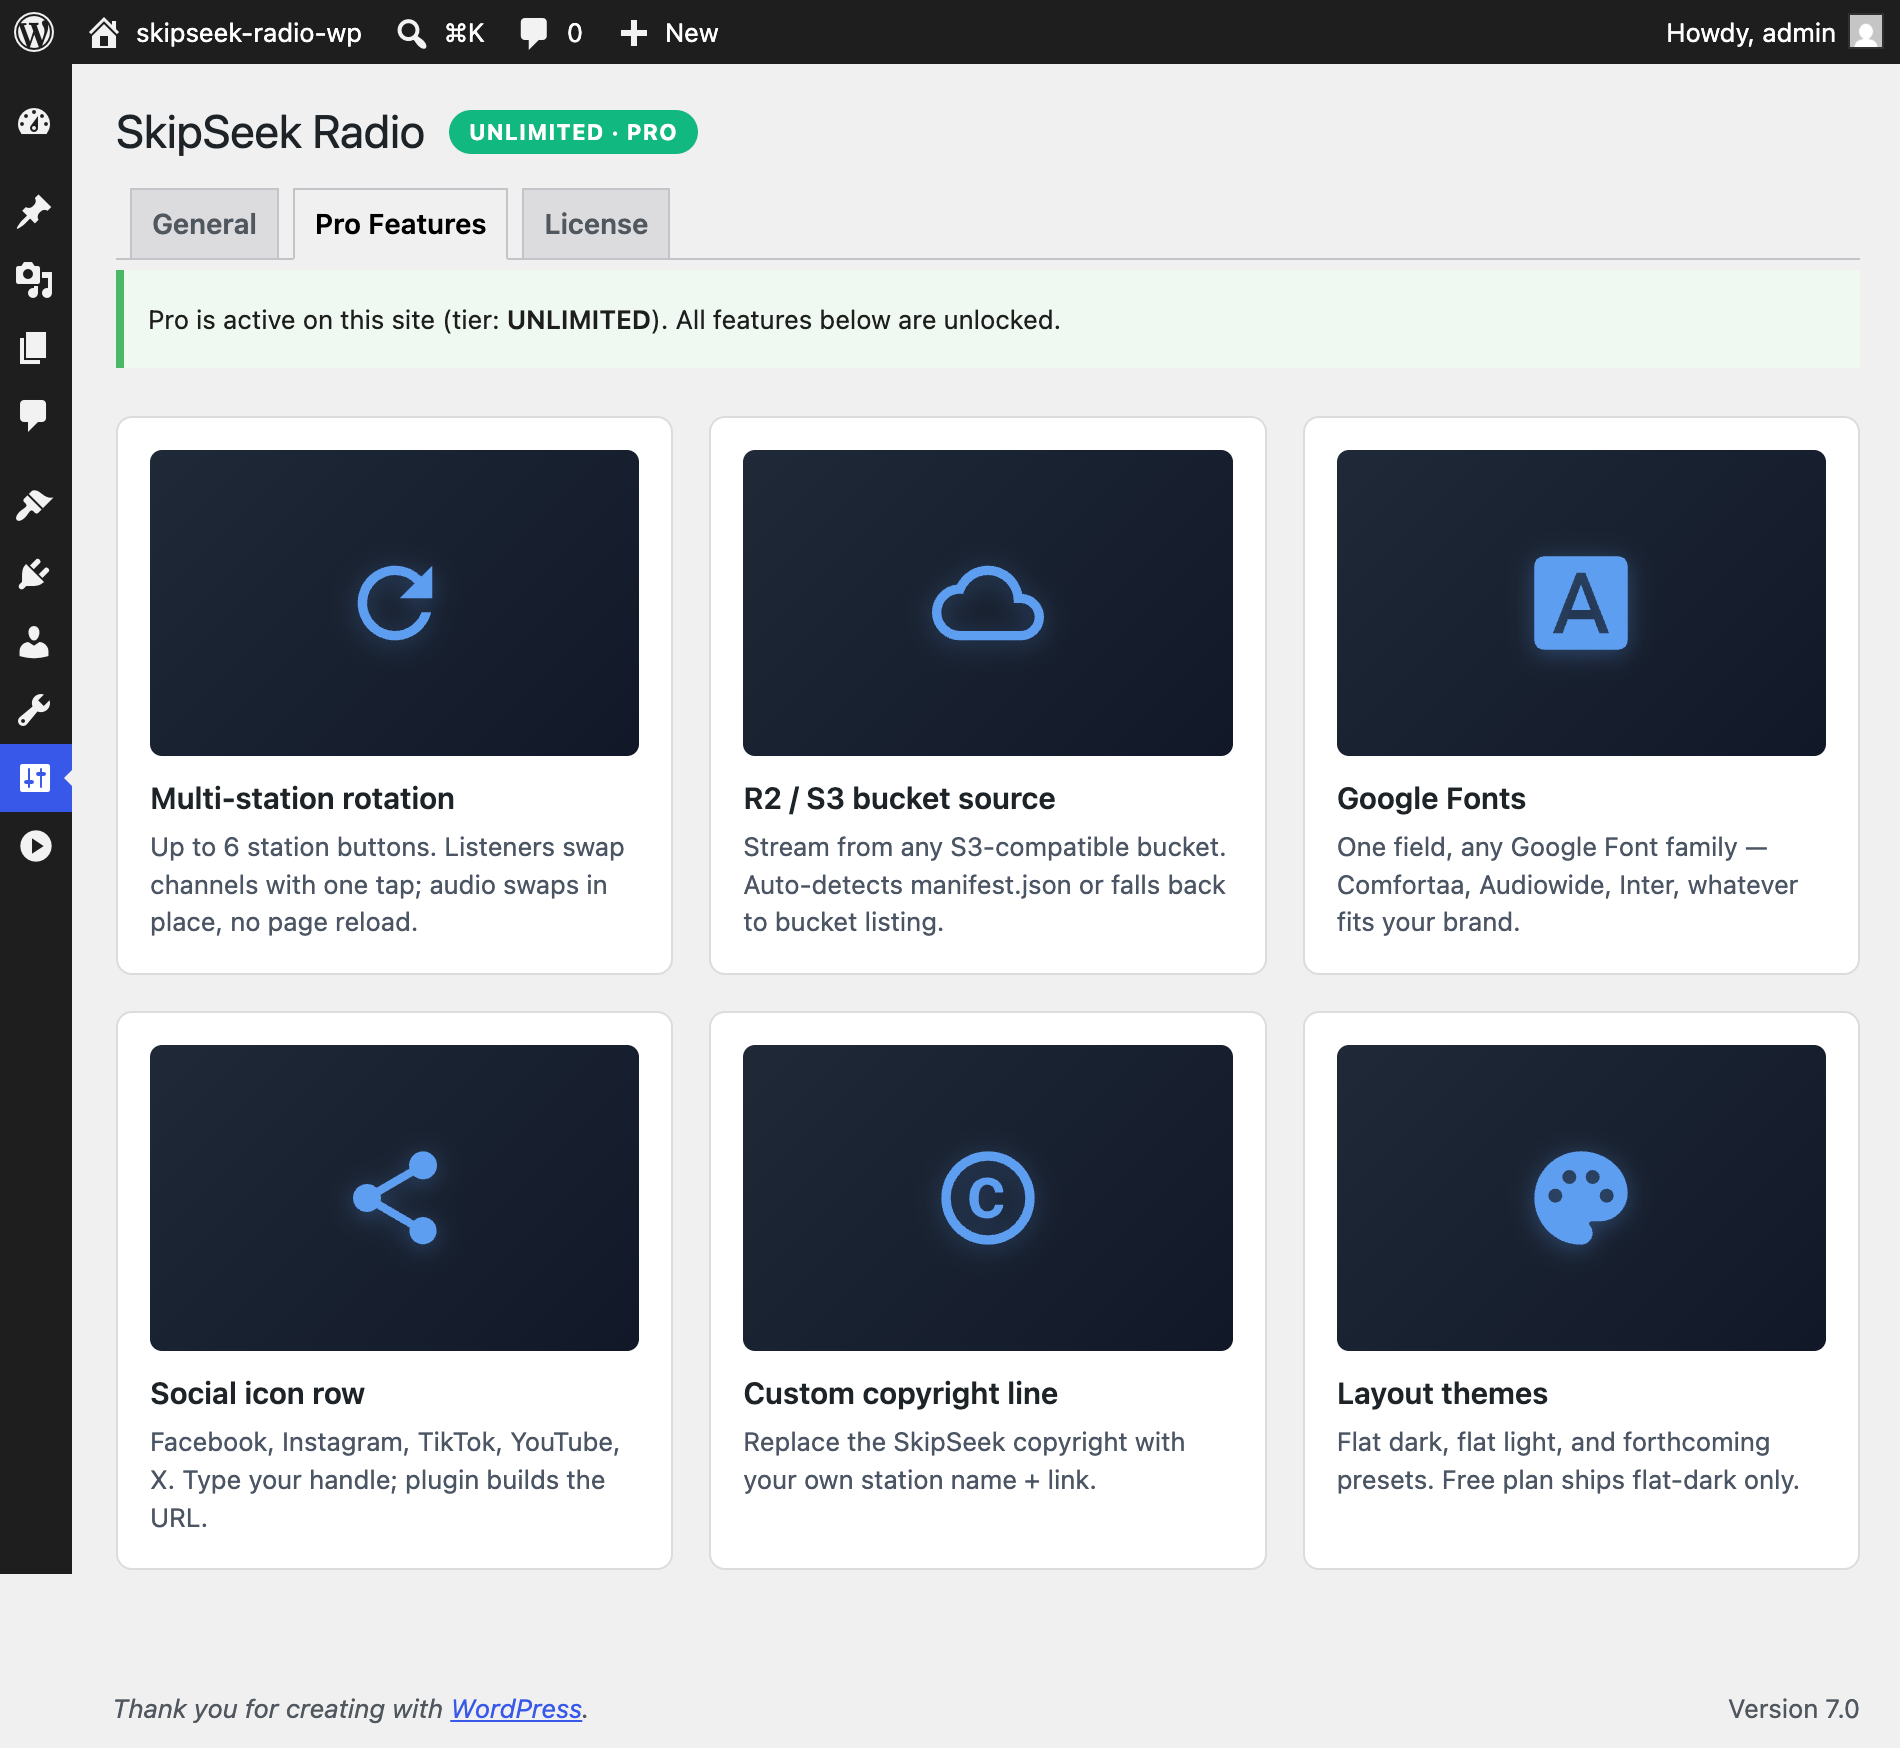
Task: Click the 'One field, any Google Font family' text
Action: (x=1568, y=885)
